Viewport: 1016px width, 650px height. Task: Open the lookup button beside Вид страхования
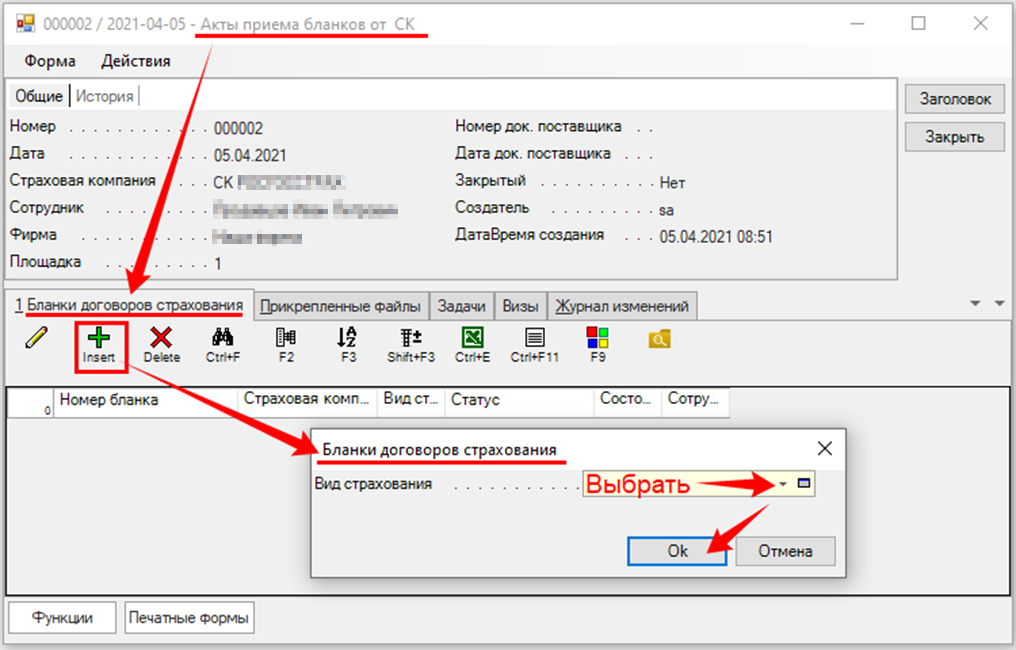point(805,484)
